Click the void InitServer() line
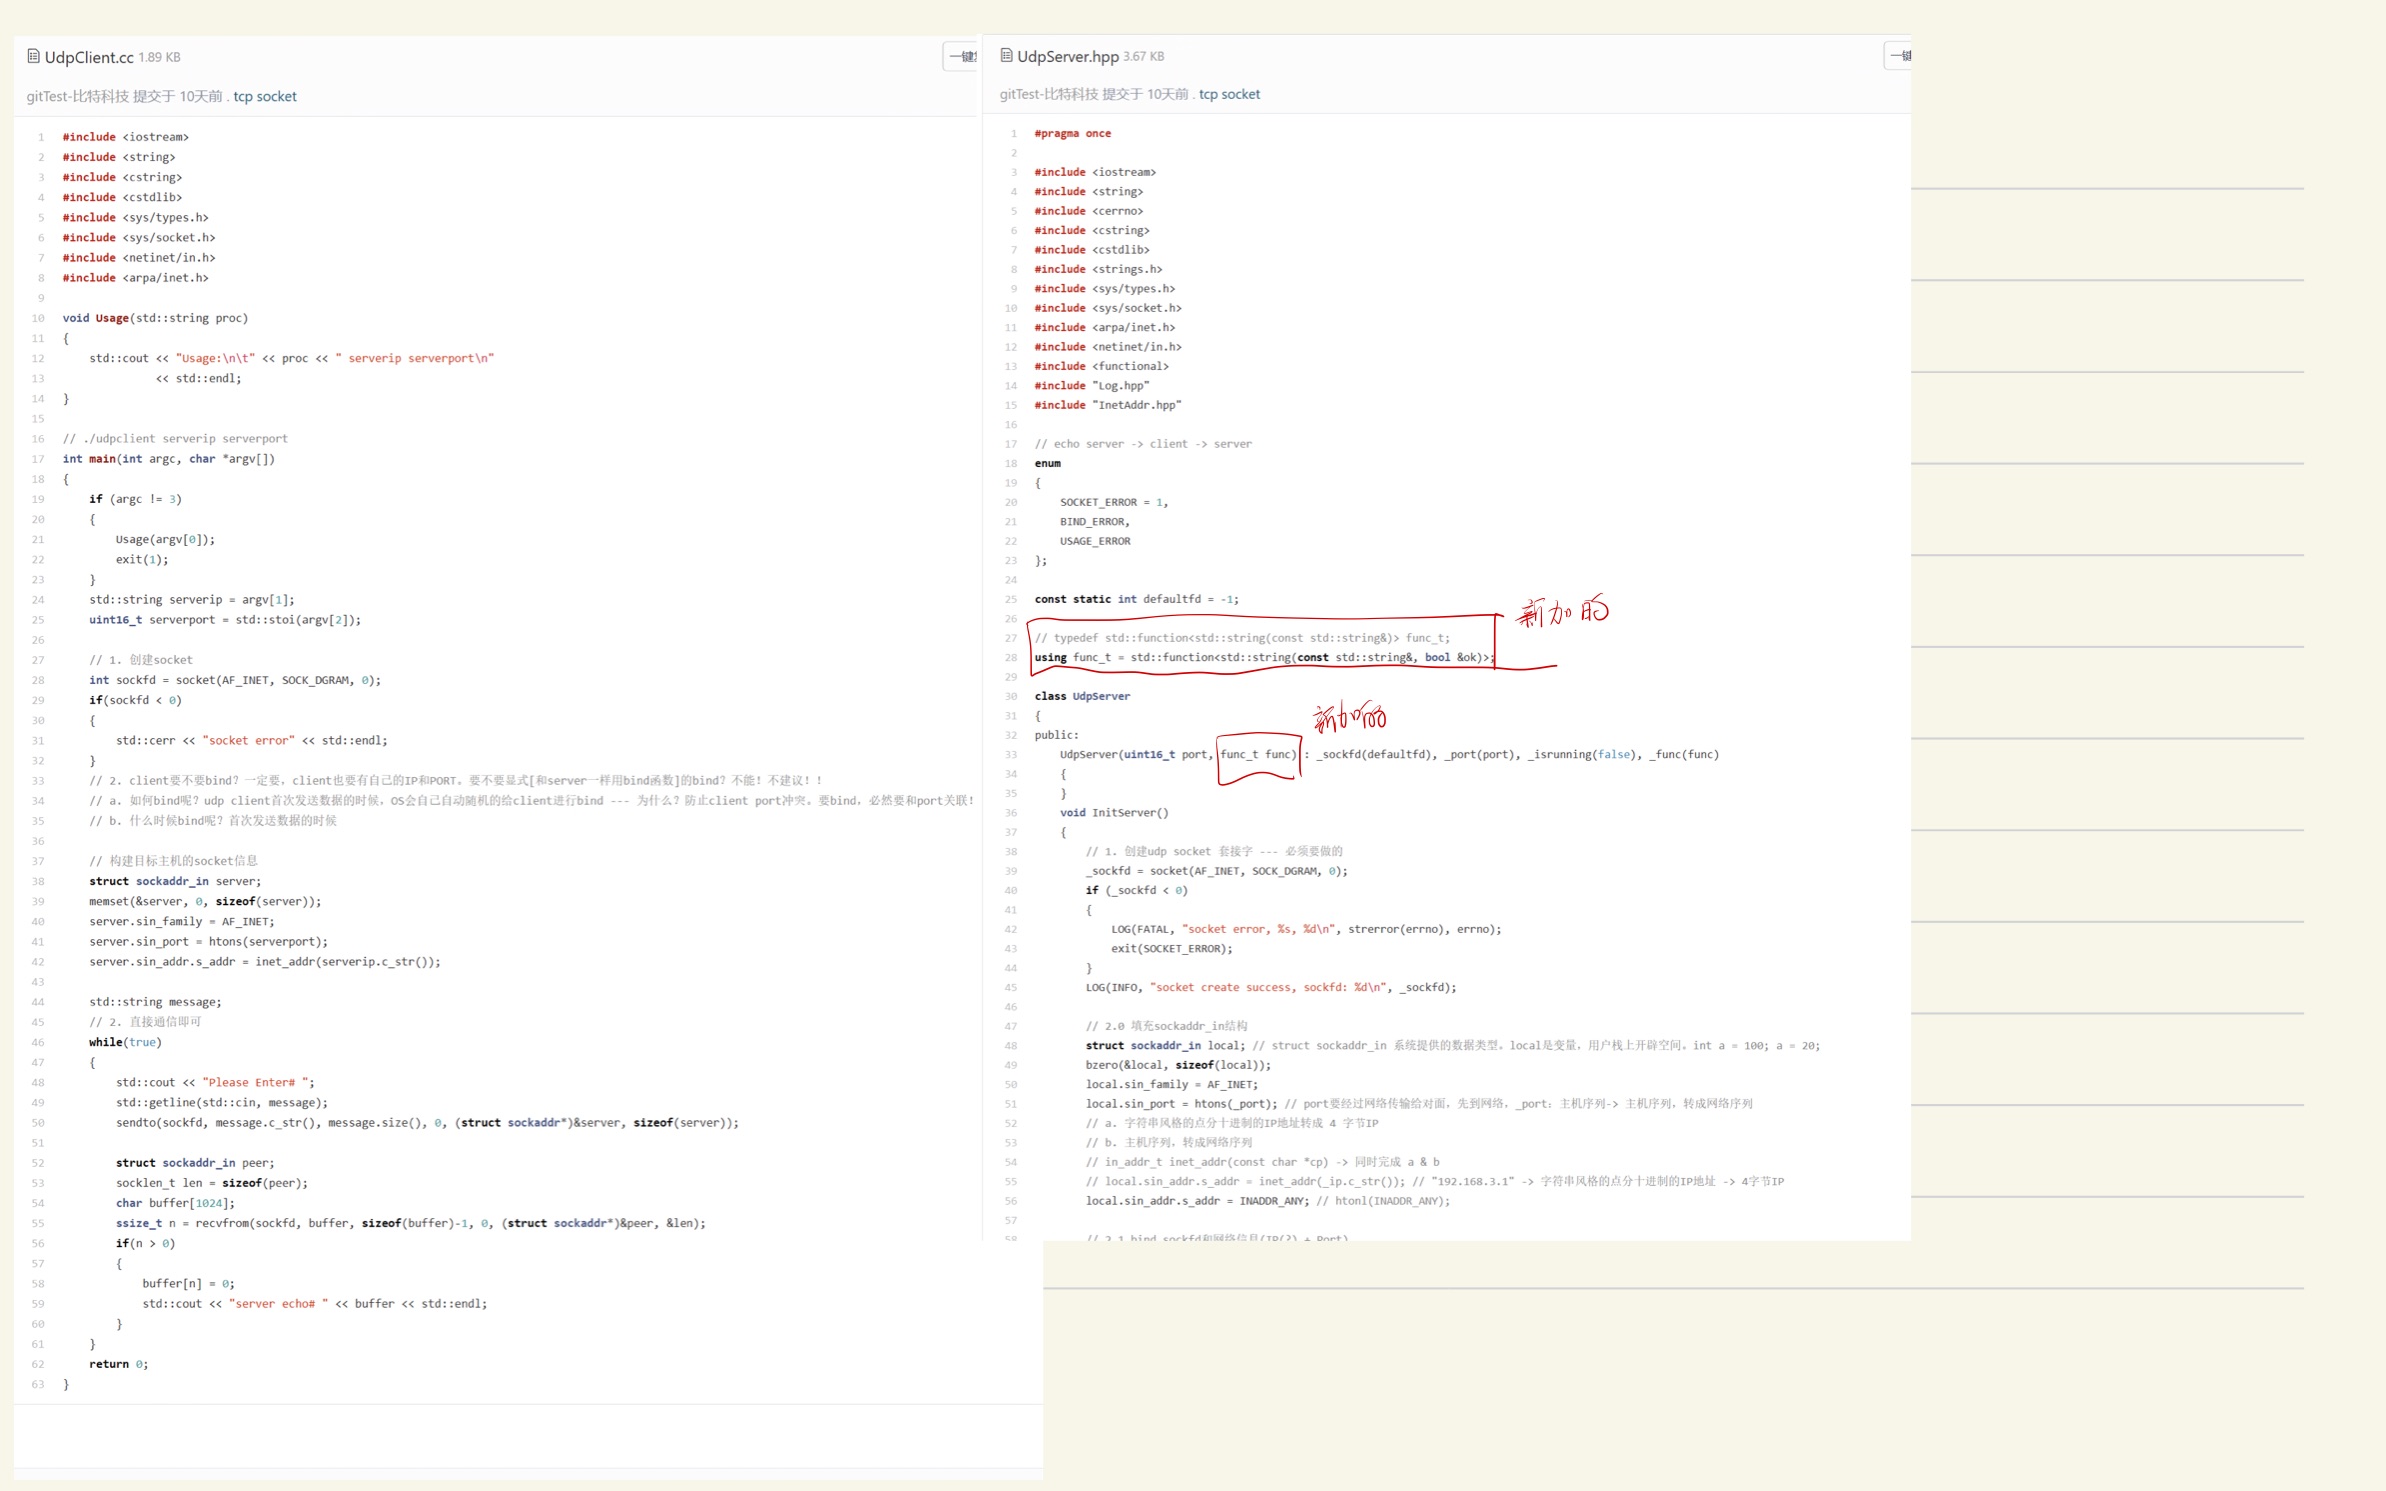Image resolution: width=2386 pixels, height=1491 pixels. click(x=1113, y=813)
